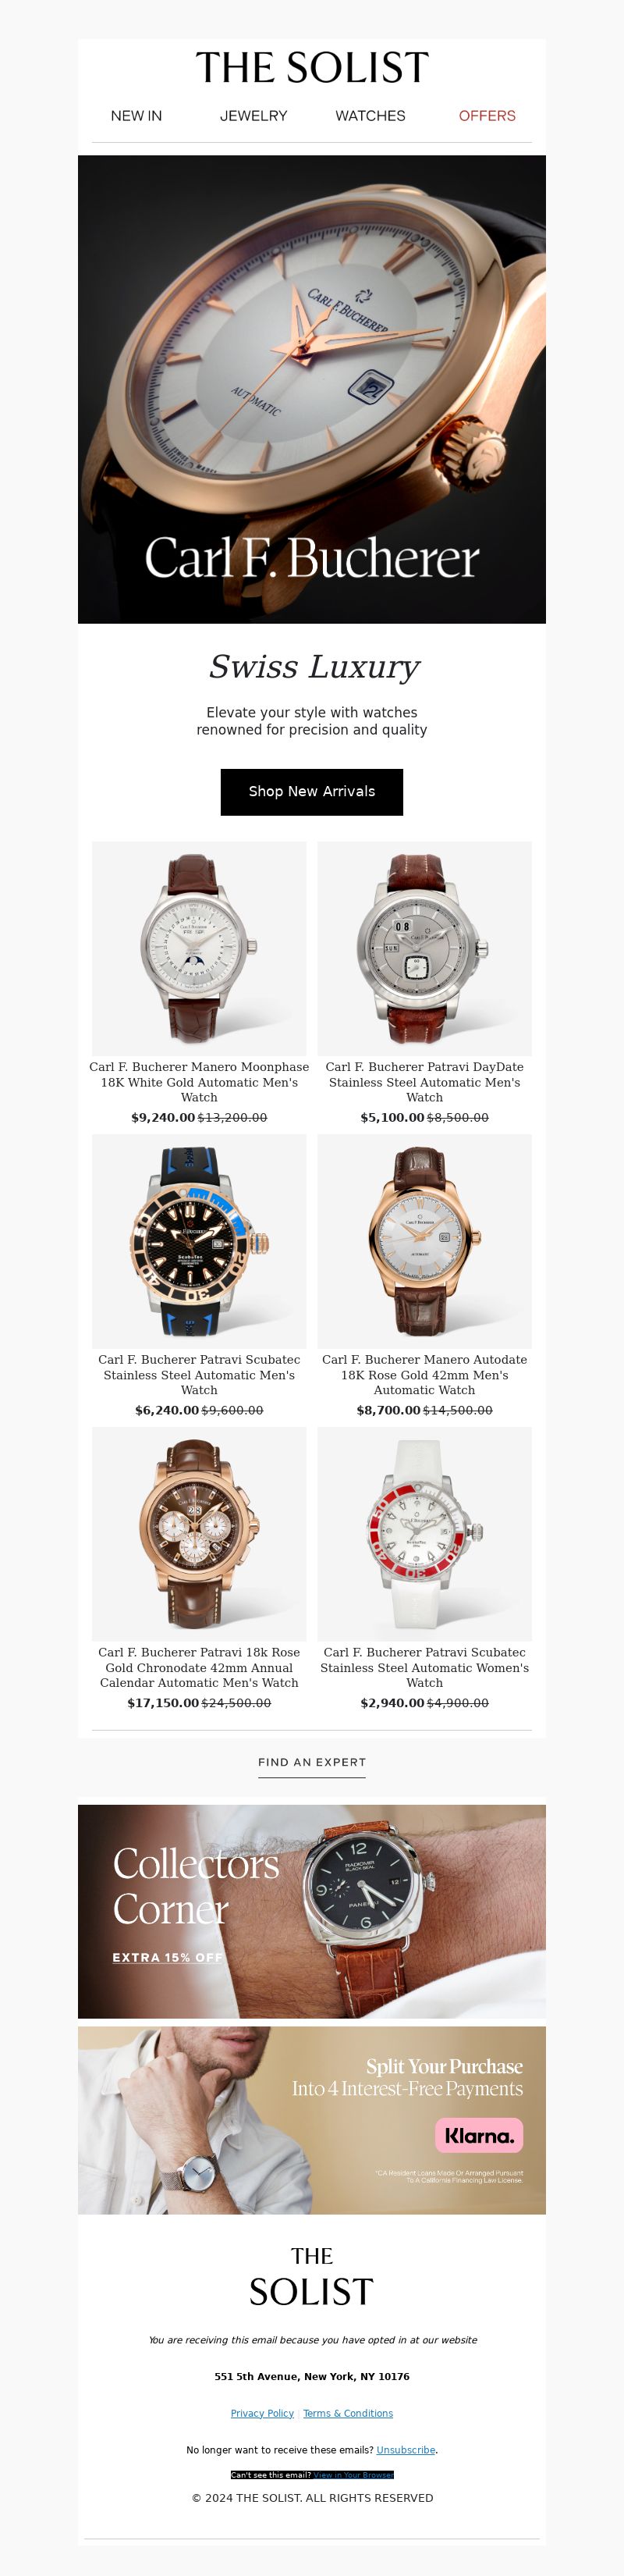624x2576 pixels.
Task: Go to the JEWELRY section
Action: (253, 116)
